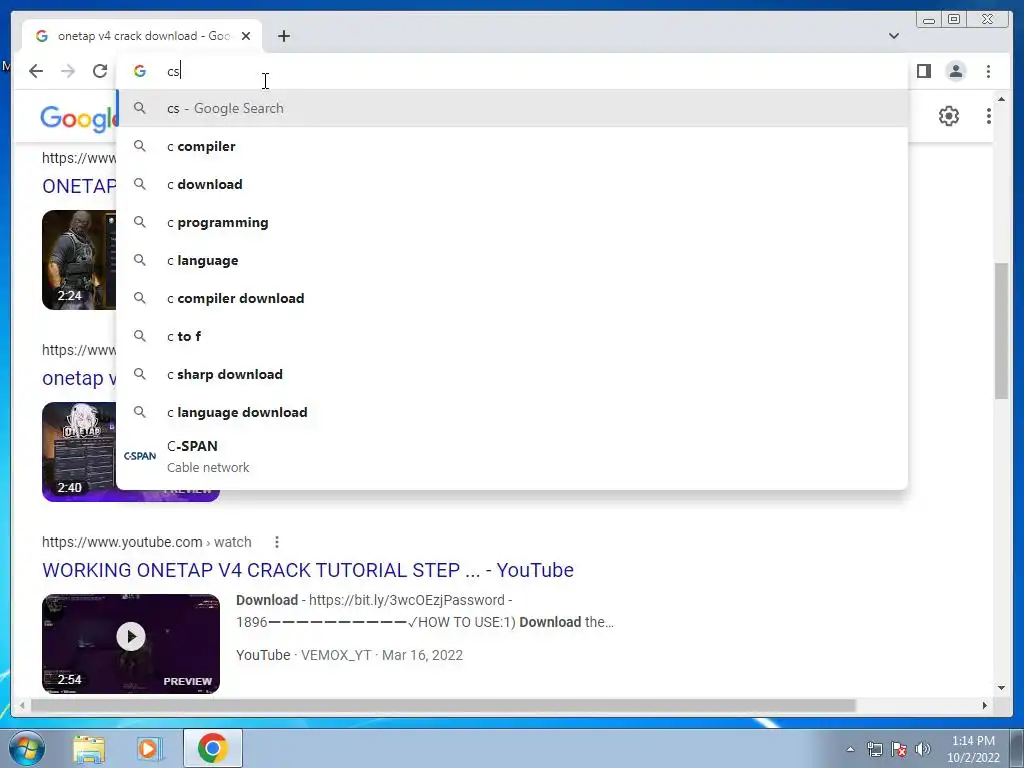
Task: Click the Chrome taskbar button
Action: click(213, 748)
